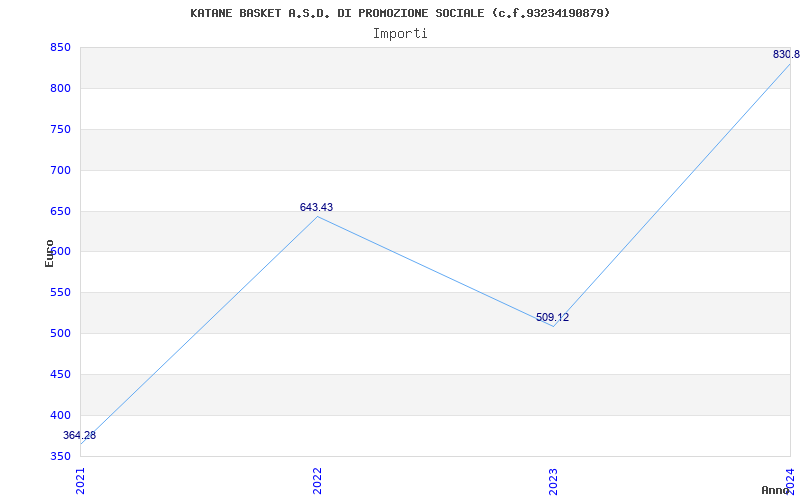Click the 400 y-axis value
Screen dimensions: 800x500
[x=60, y=415]
